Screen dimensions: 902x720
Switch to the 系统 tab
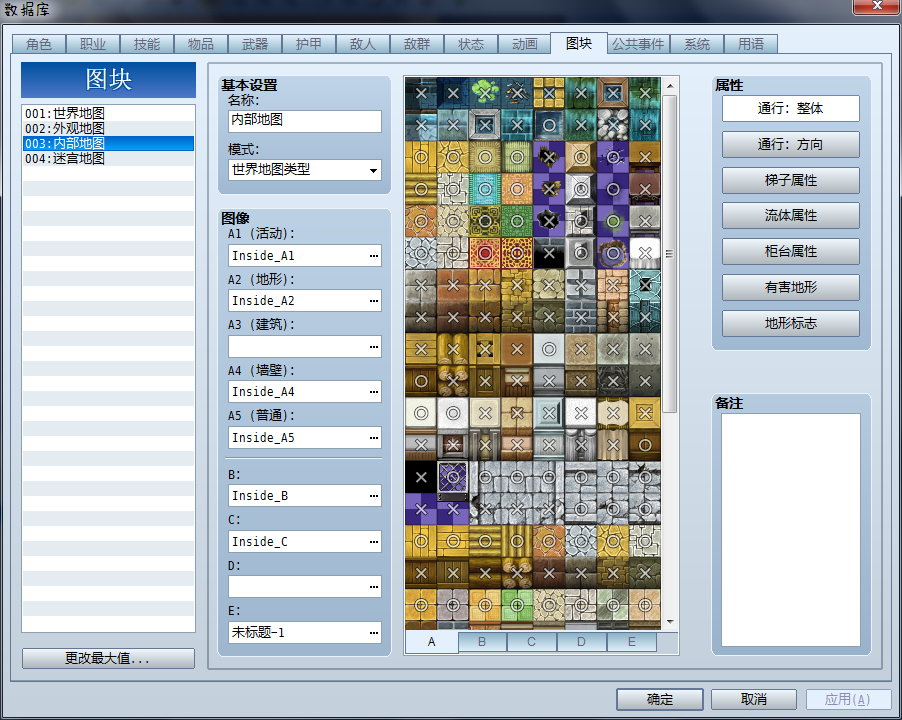pos(697,44)
